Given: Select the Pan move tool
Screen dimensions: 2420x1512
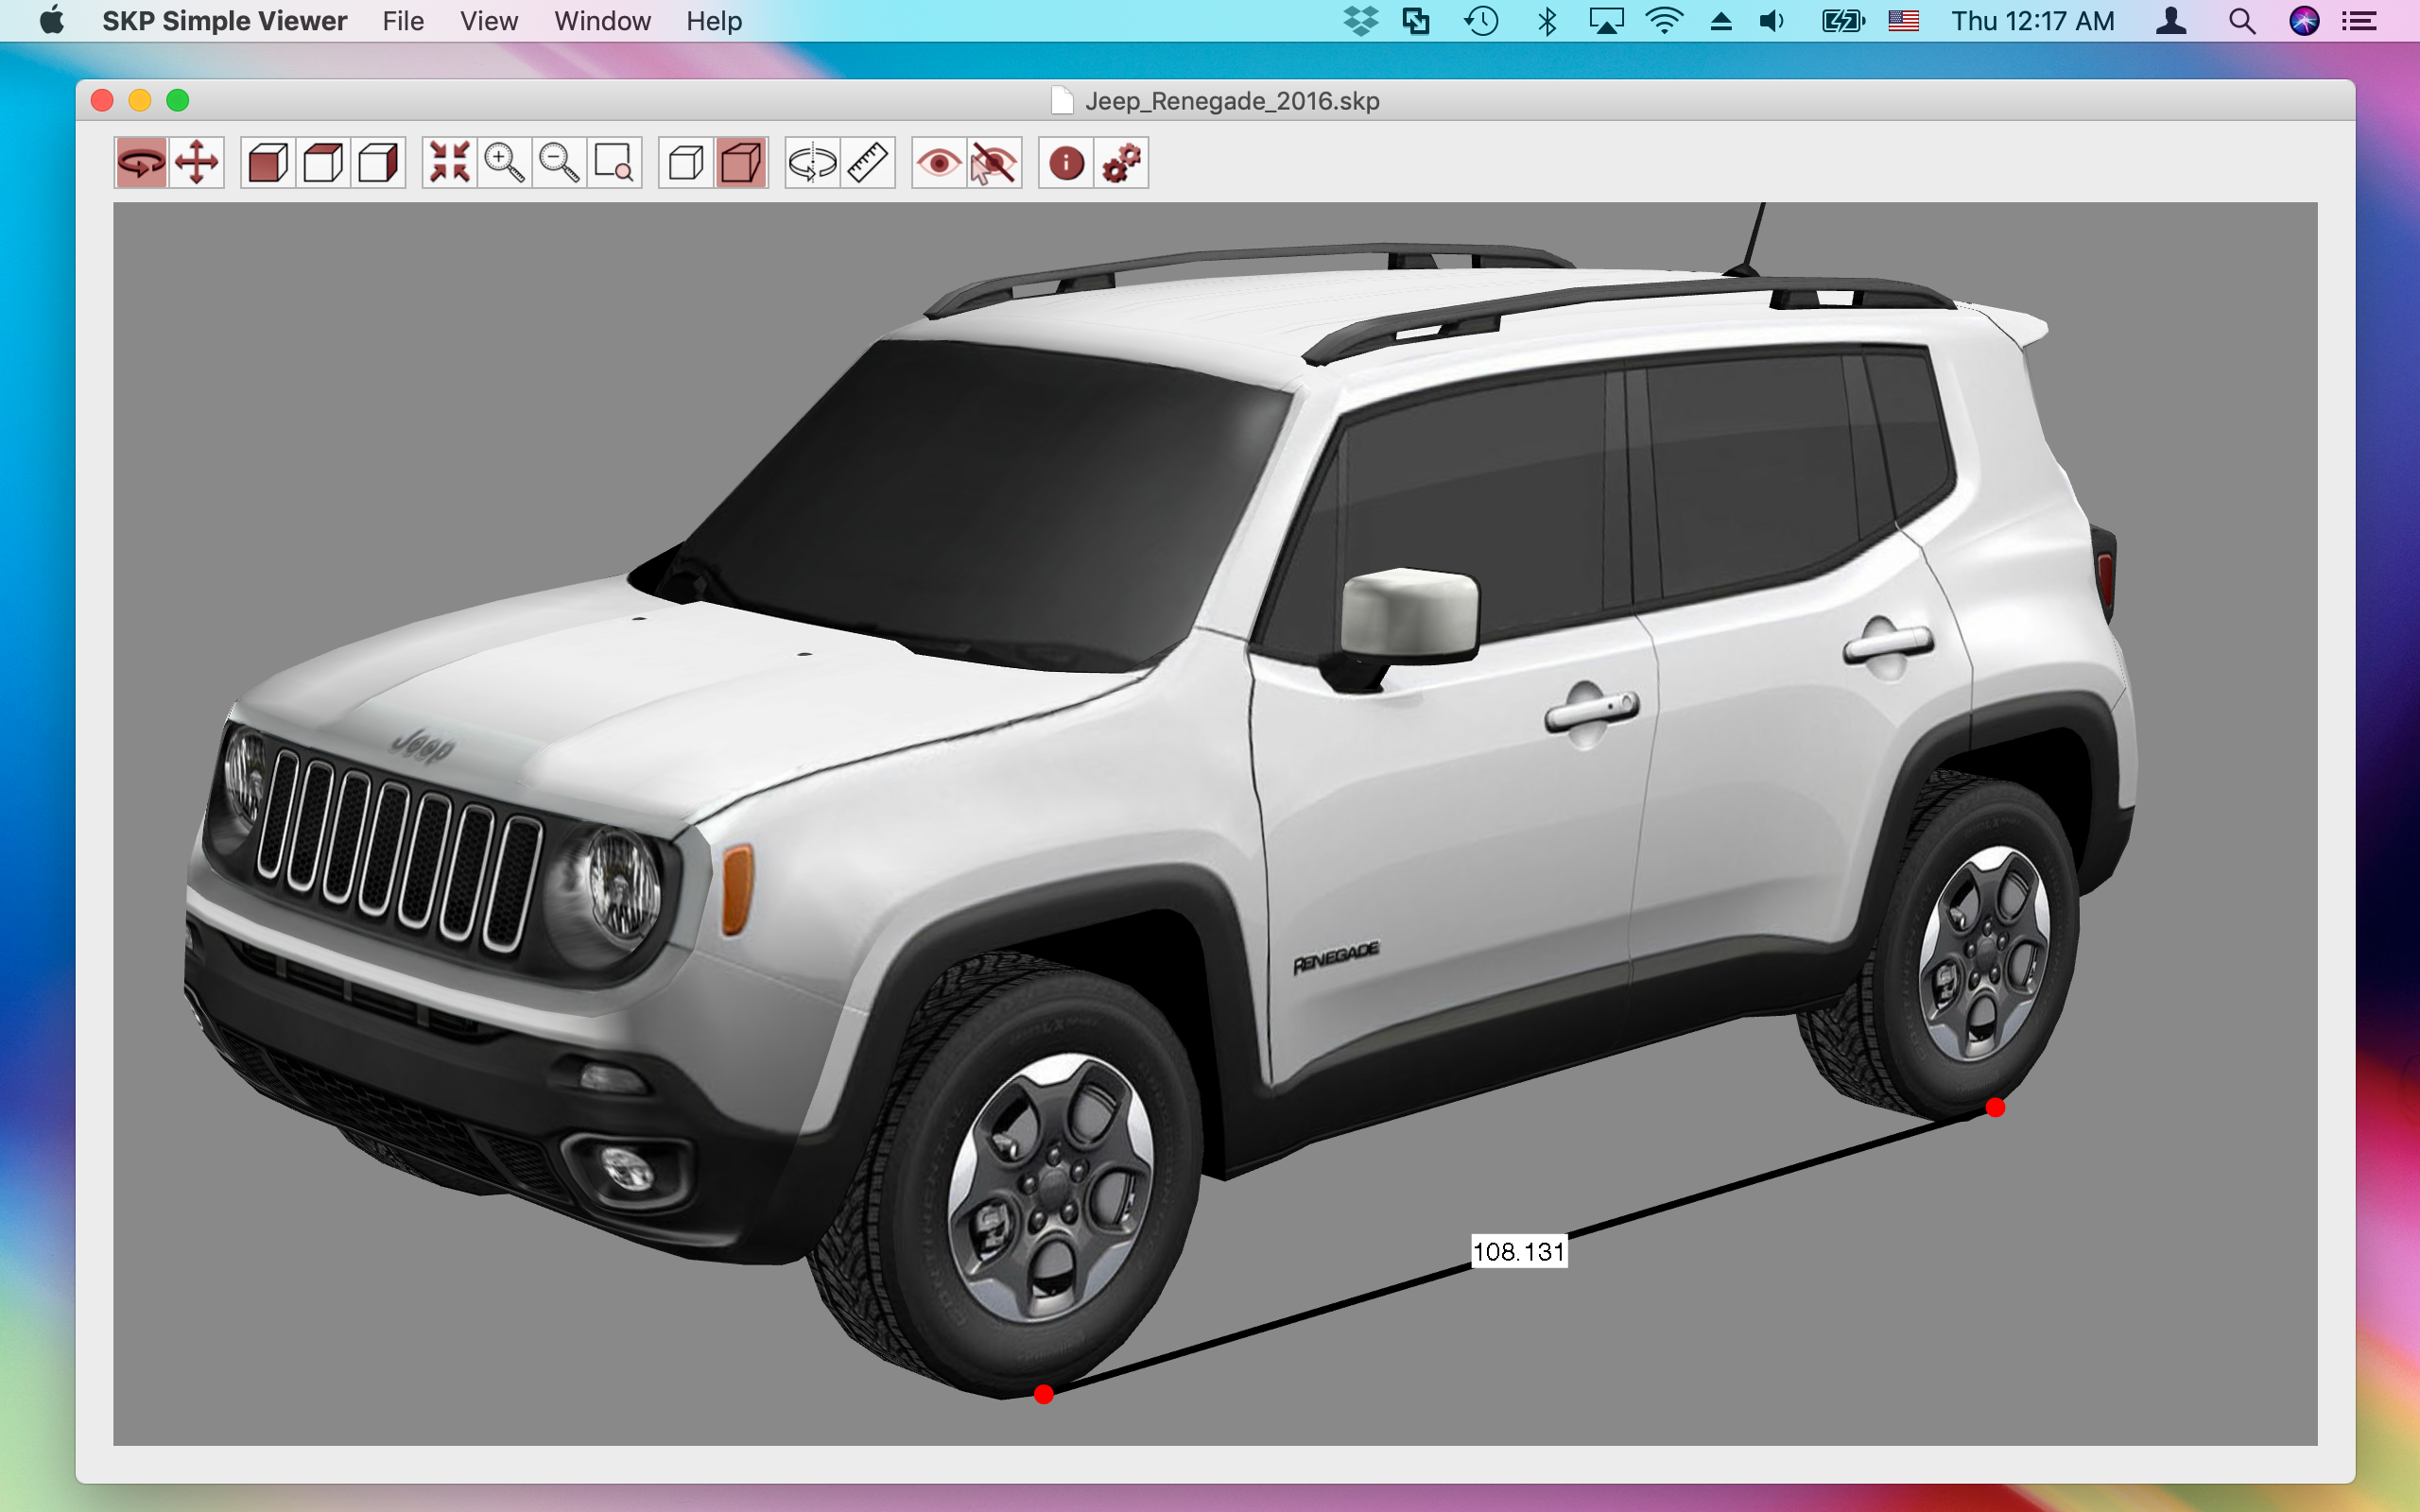Looking at the screenshot, I should tap(196, 162).
